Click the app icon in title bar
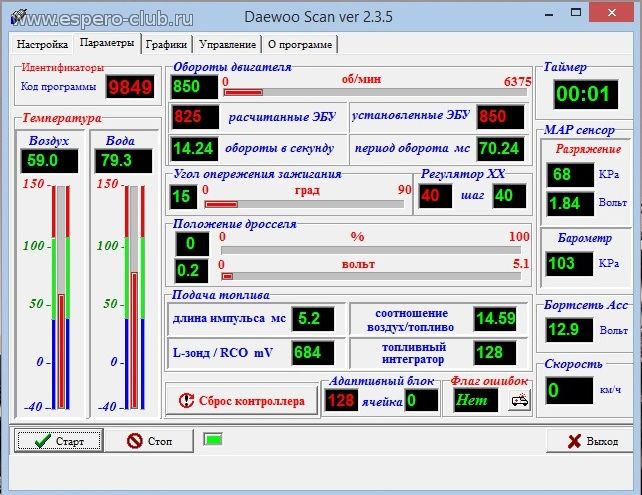This screenshot has height=495, width=642. (x=19, y=16)
